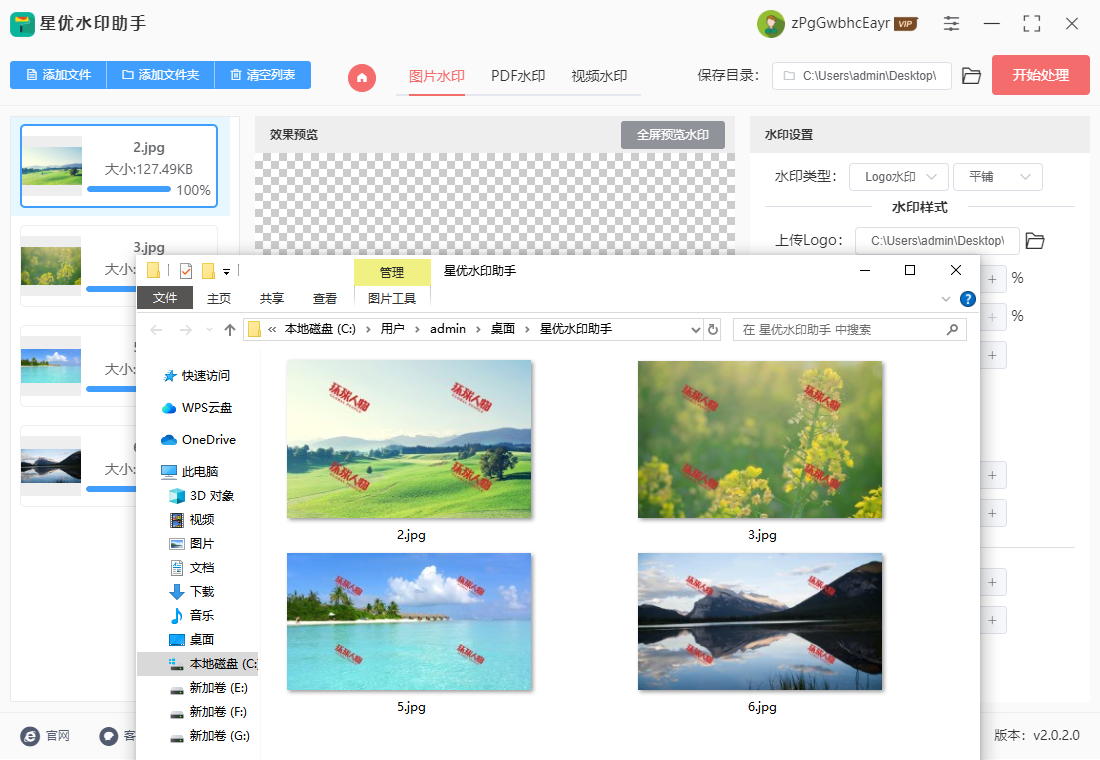Click the VIP badge
Screen dimensions: 1100x760
(x=906, y=24)
